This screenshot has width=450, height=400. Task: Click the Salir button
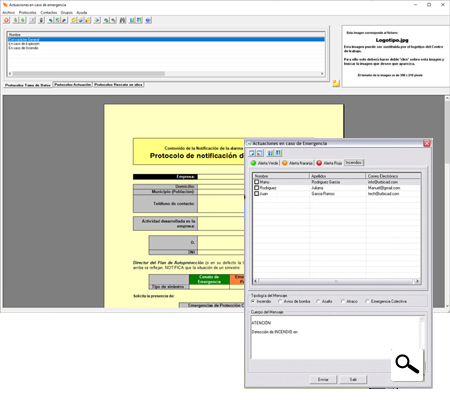(x=353, y=379)
